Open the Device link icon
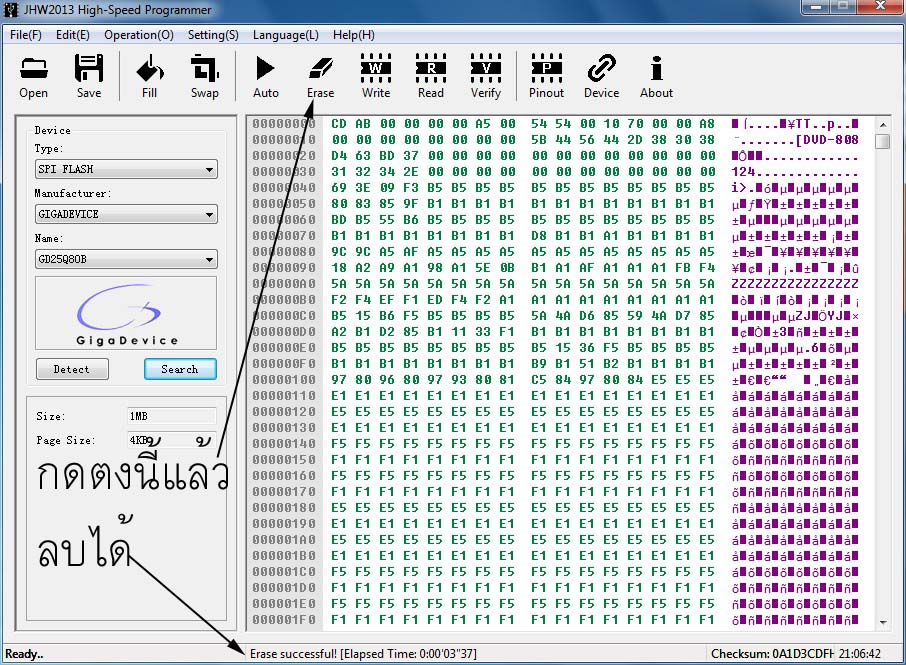Image resolution: width=906 pixels, height=665 pixels. click(601, 76)
